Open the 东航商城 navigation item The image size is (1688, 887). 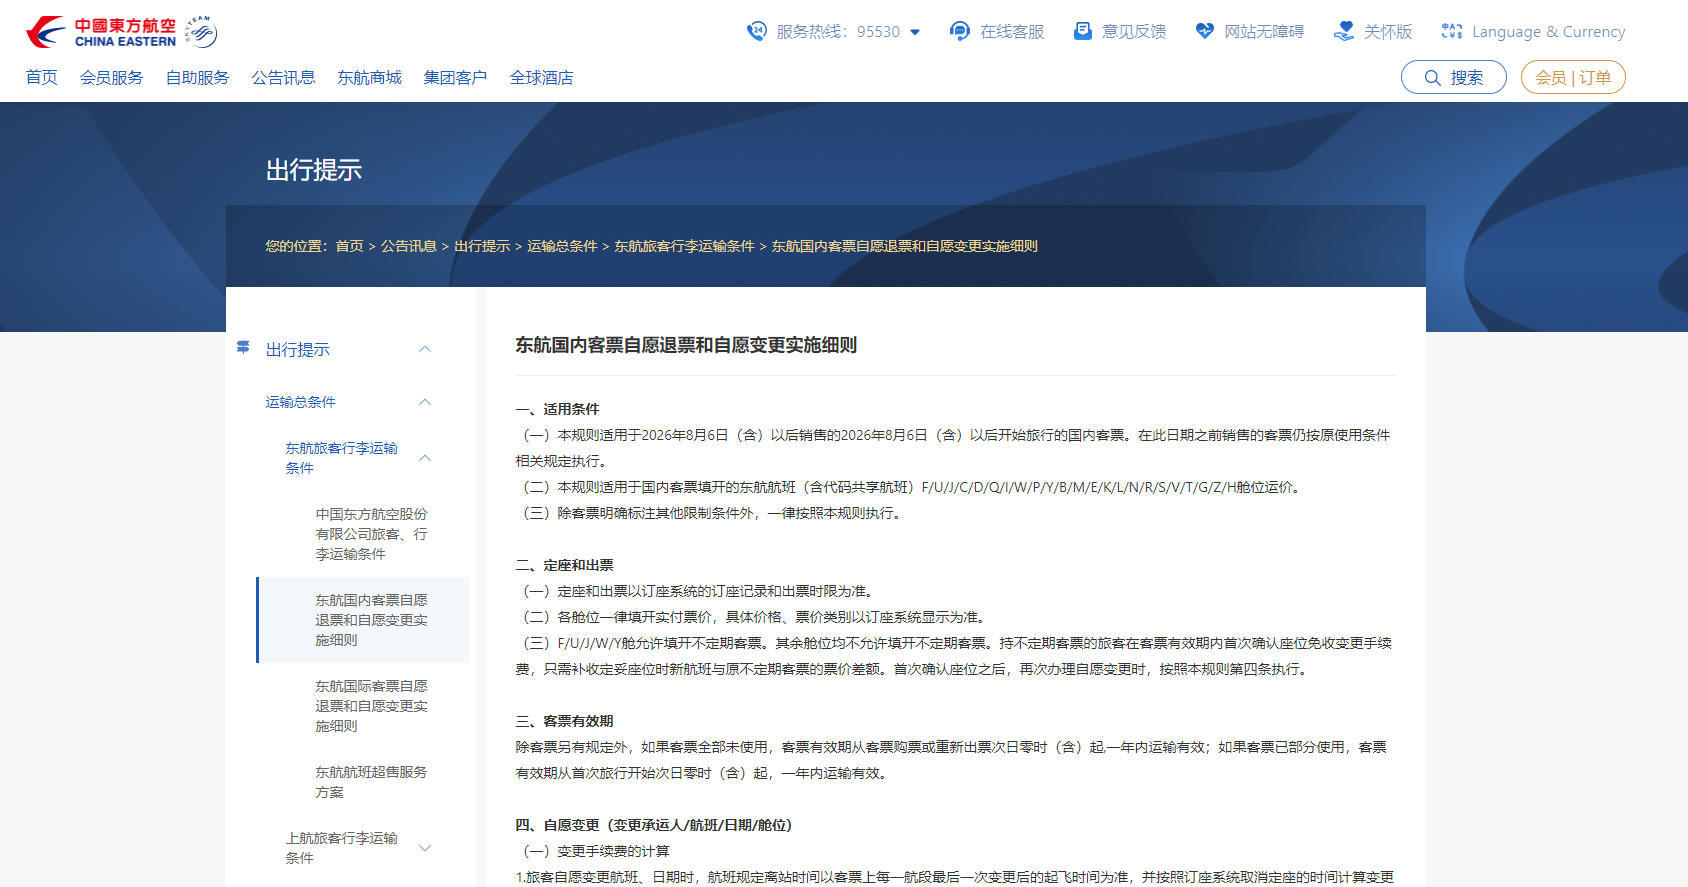pyautogui.click(x=370, y=77)
